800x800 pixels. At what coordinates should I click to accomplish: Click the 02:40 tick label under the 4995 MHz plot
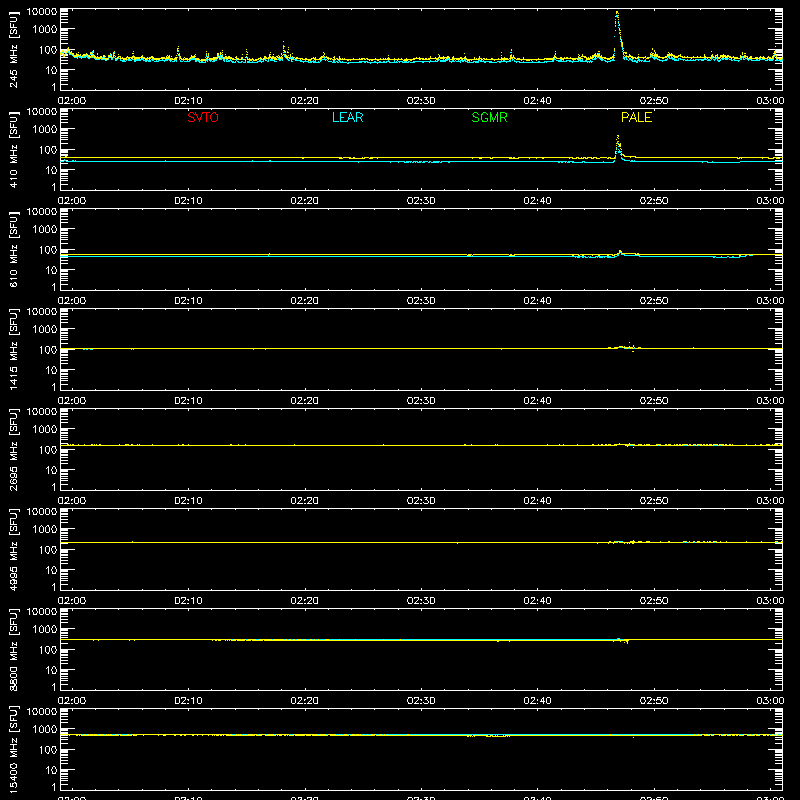point(537,601)
